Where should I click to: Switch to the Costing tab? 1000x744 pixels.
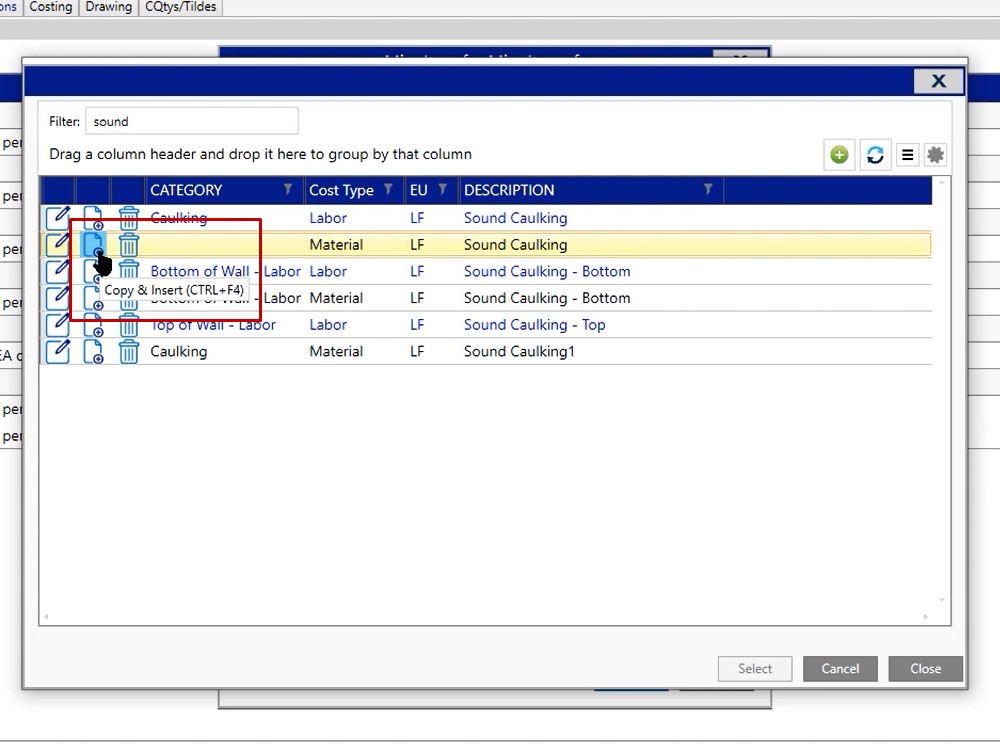pyautogui.click(x=50, y=7)
